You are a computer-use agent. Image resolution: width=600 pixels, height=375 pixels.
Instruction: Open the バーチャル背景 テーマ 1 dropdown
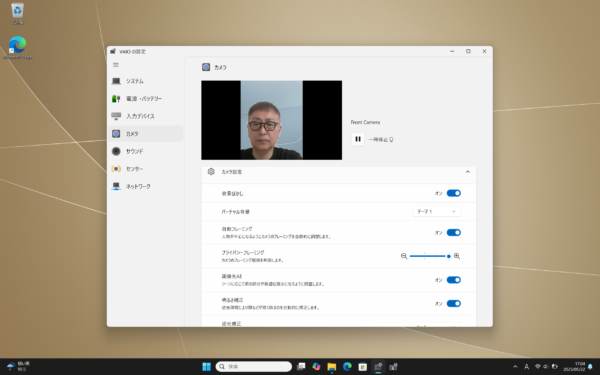point(437,211)
